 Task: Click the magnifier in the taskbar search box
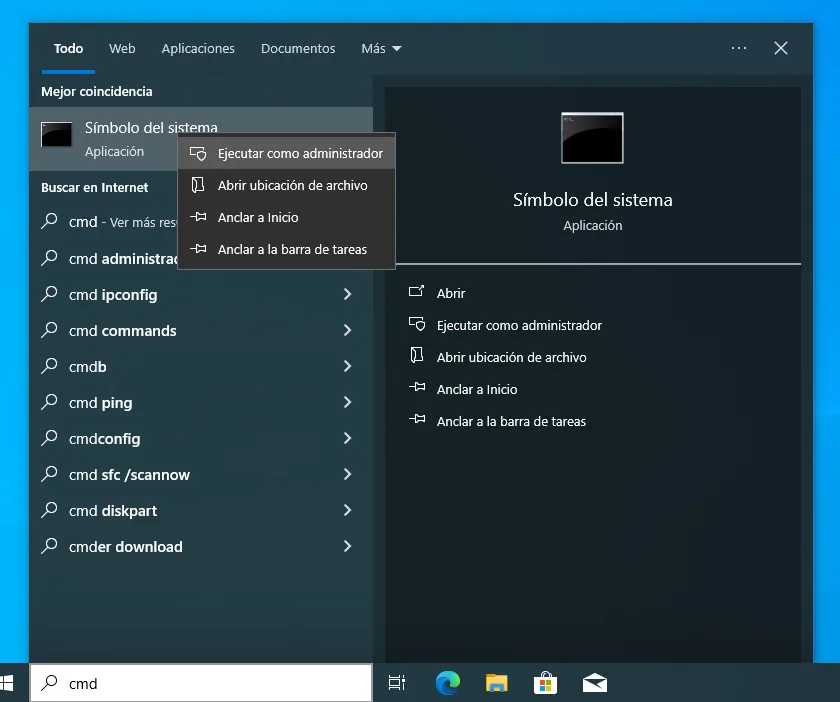click(49, 683)
